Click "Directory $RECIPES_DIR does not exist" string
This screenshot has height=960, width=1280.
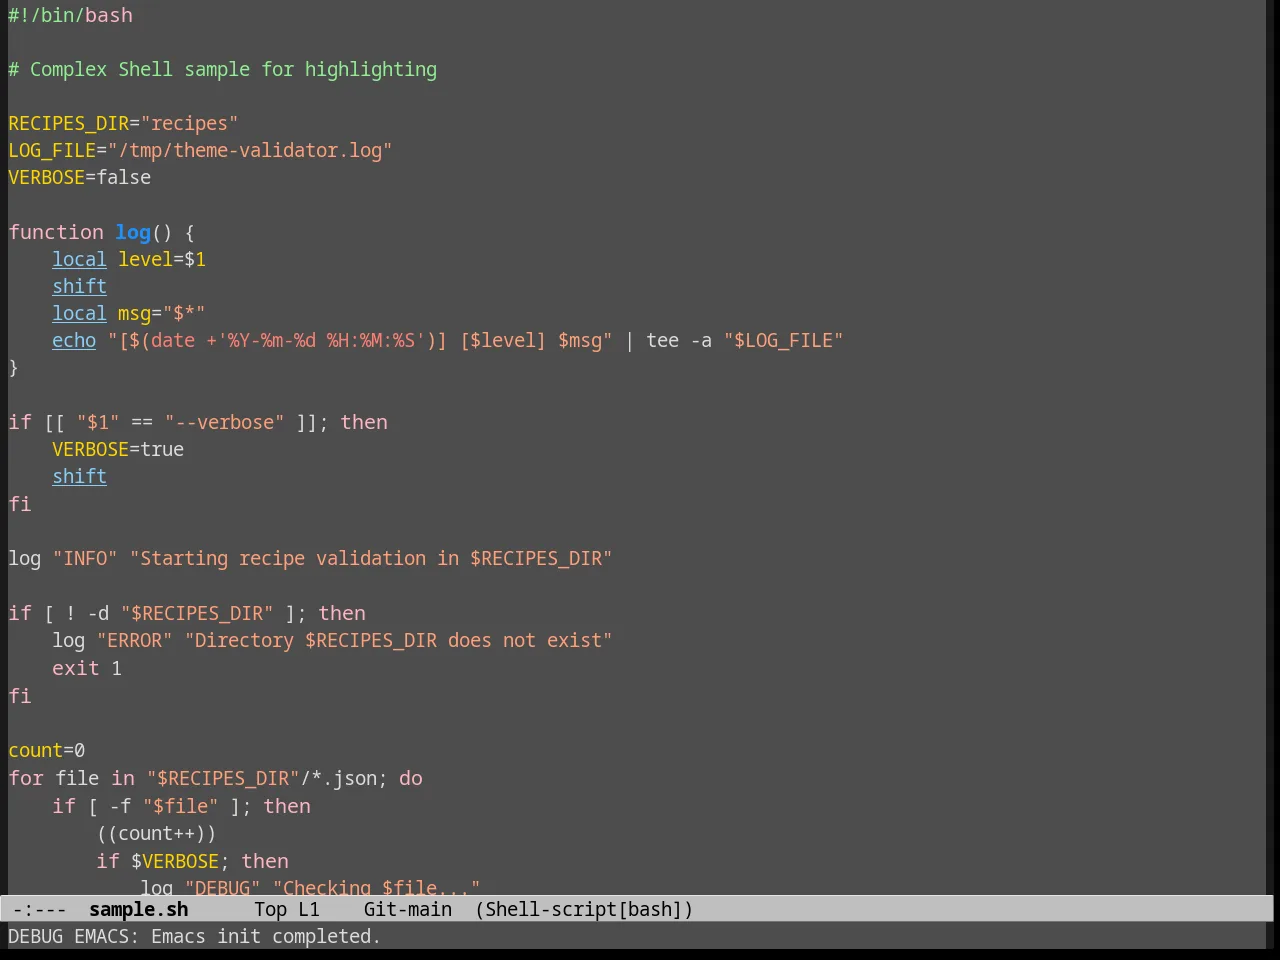coord(398,640)
